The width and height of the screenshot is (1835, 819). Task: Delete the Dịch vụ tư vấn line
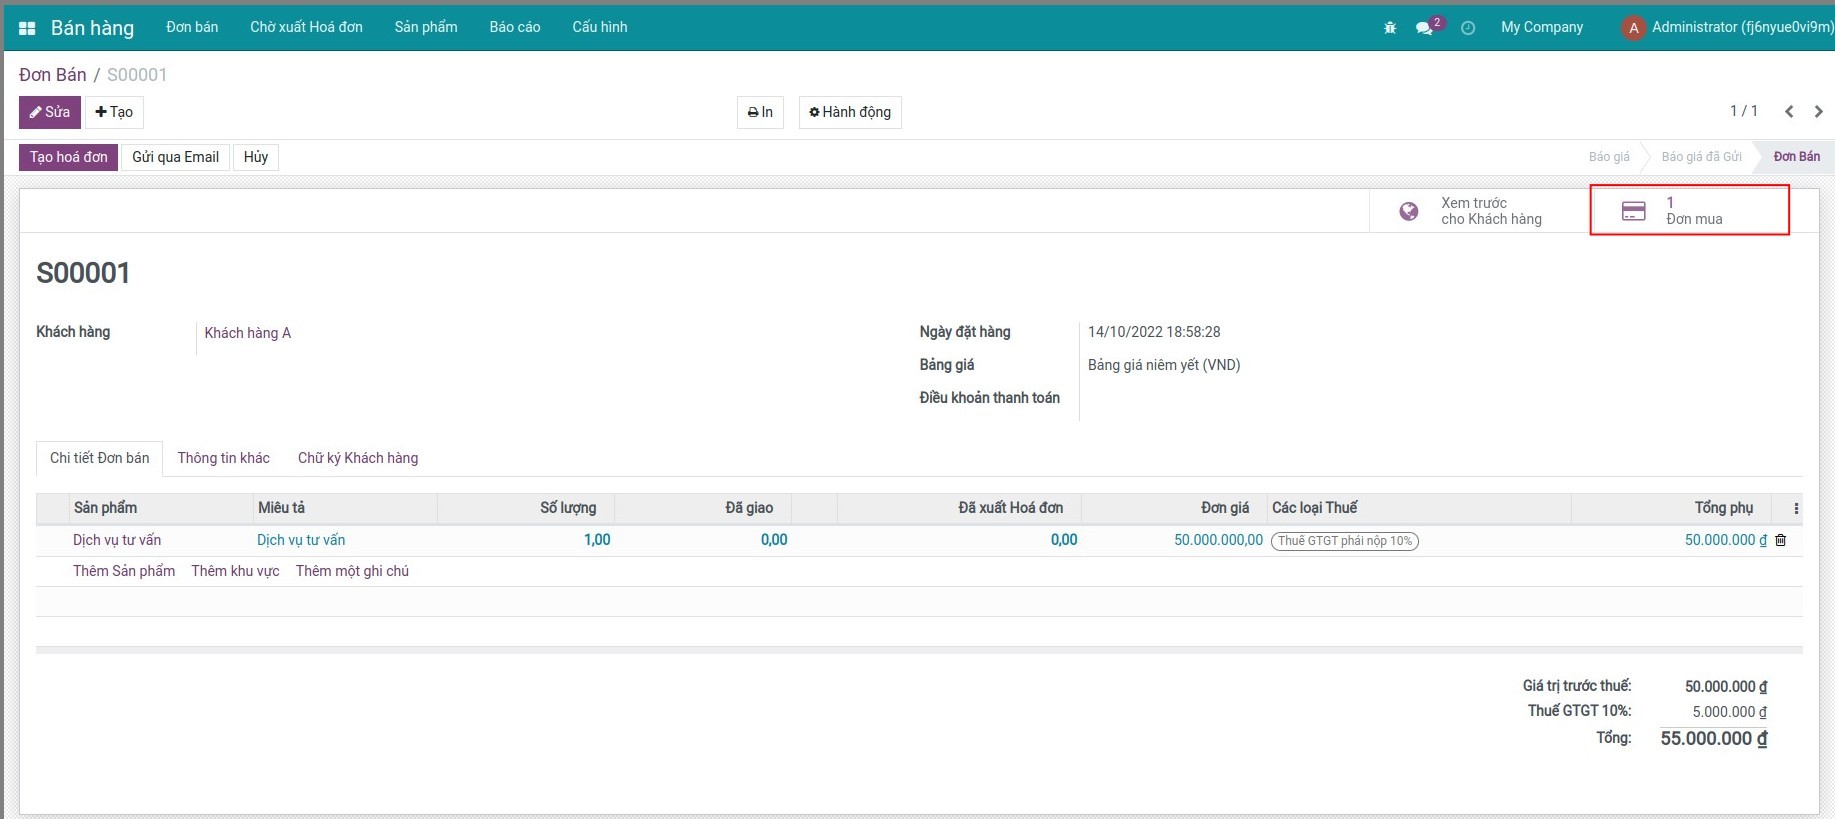[1780, 540]
